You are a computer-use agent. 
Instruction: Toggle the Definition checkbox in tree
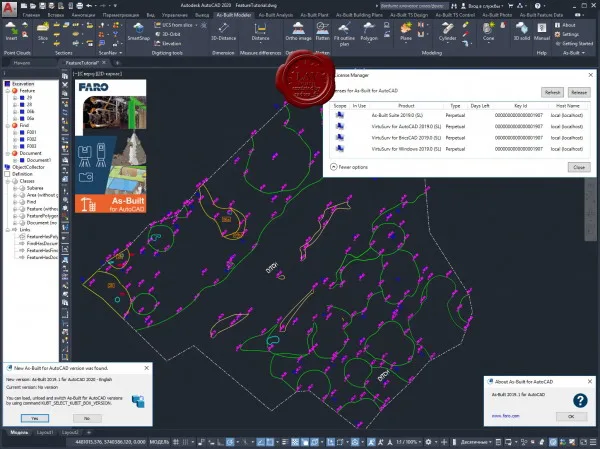(7, 174)
